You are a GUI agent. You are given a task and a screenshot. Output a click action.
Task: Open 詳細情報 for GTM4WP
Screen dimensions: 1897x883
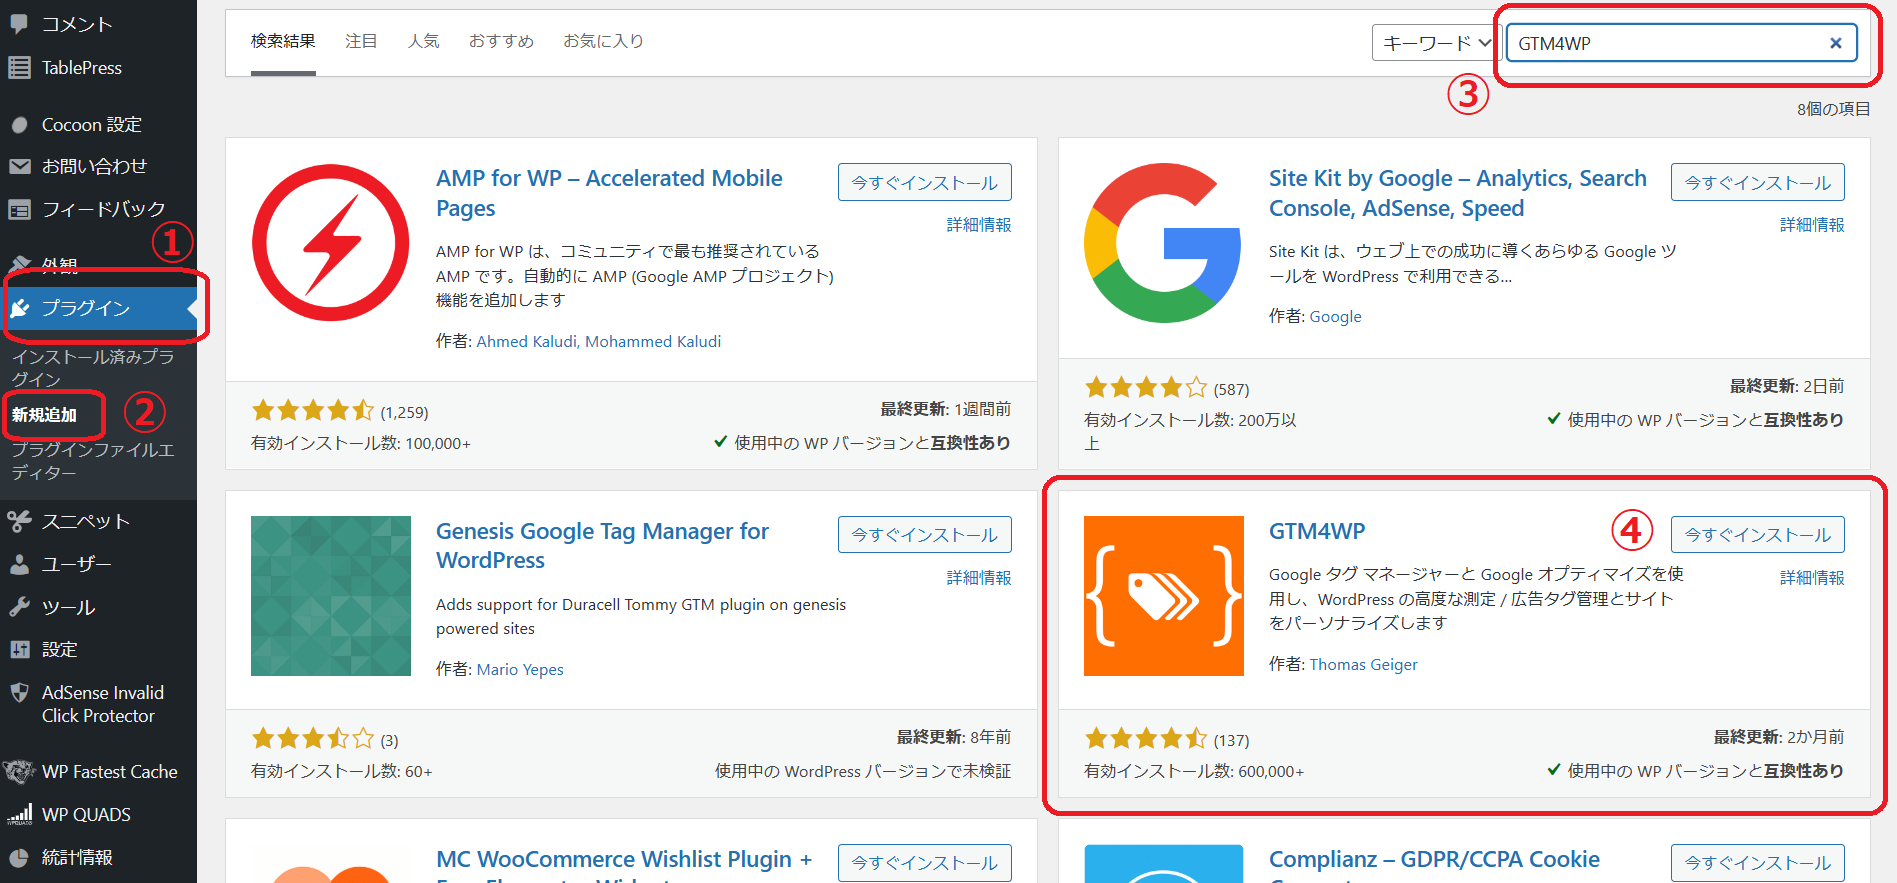[x=1812, y=578]
